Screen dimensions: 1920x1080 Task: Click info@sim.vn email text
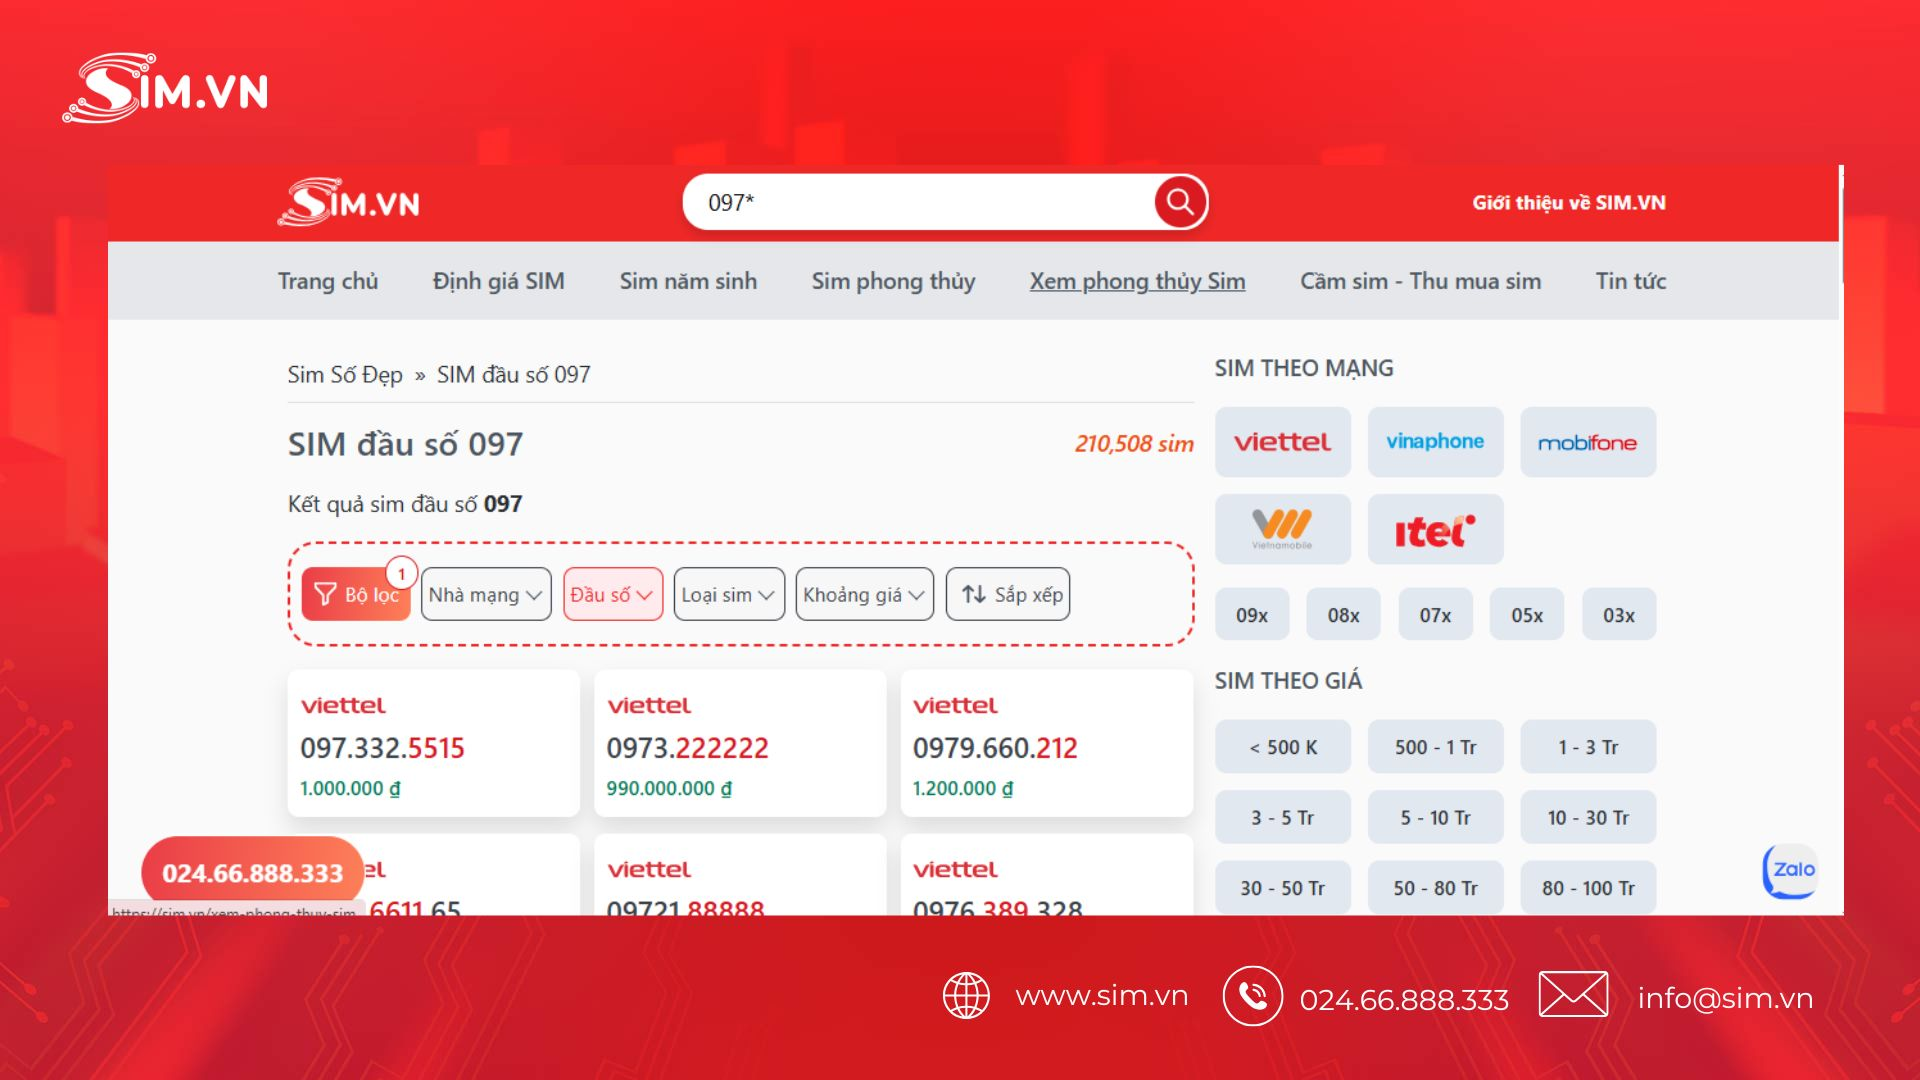pos(1725,998)
